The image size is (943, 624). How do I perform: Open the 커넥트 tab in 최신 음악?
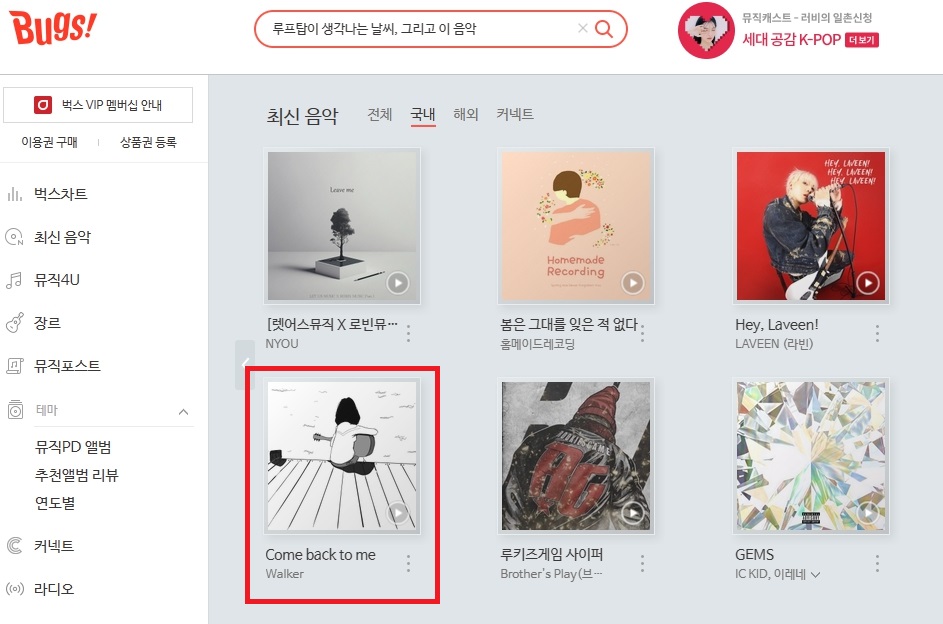[x=515, y=114]
